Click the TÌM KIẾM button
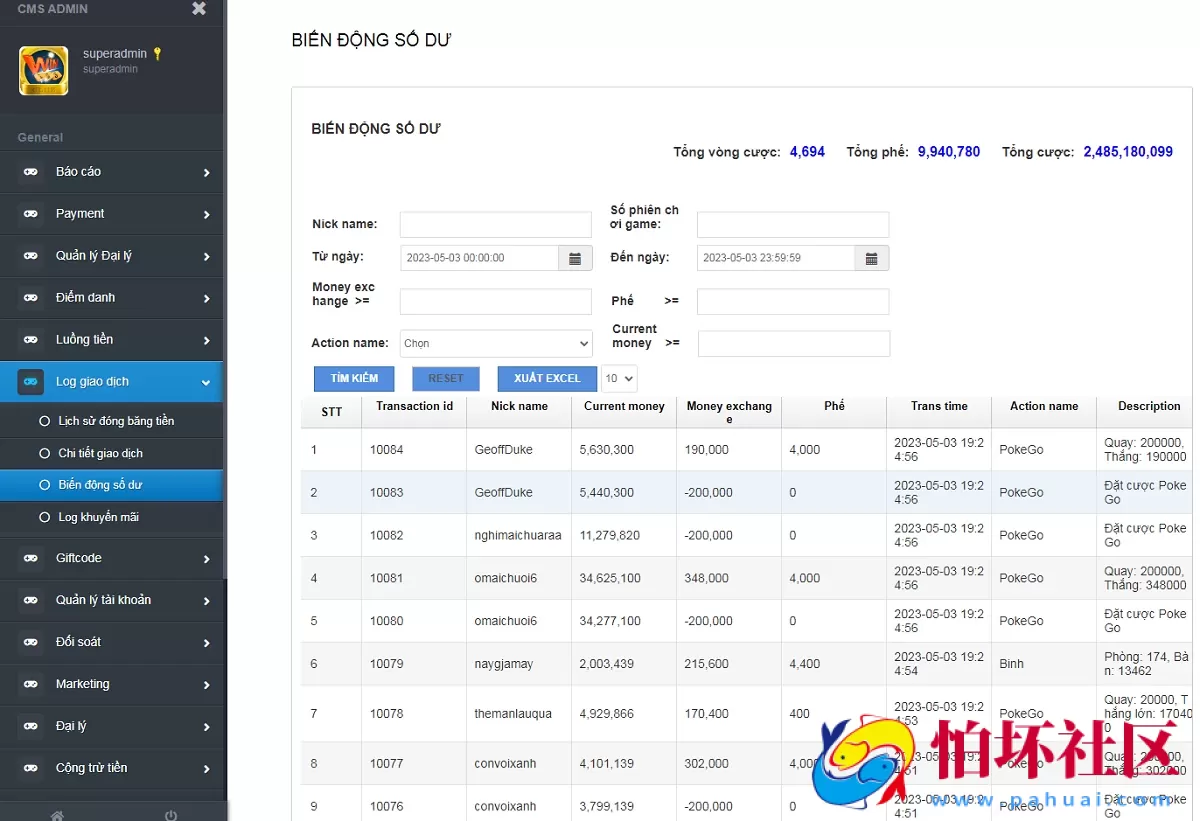 353,378
